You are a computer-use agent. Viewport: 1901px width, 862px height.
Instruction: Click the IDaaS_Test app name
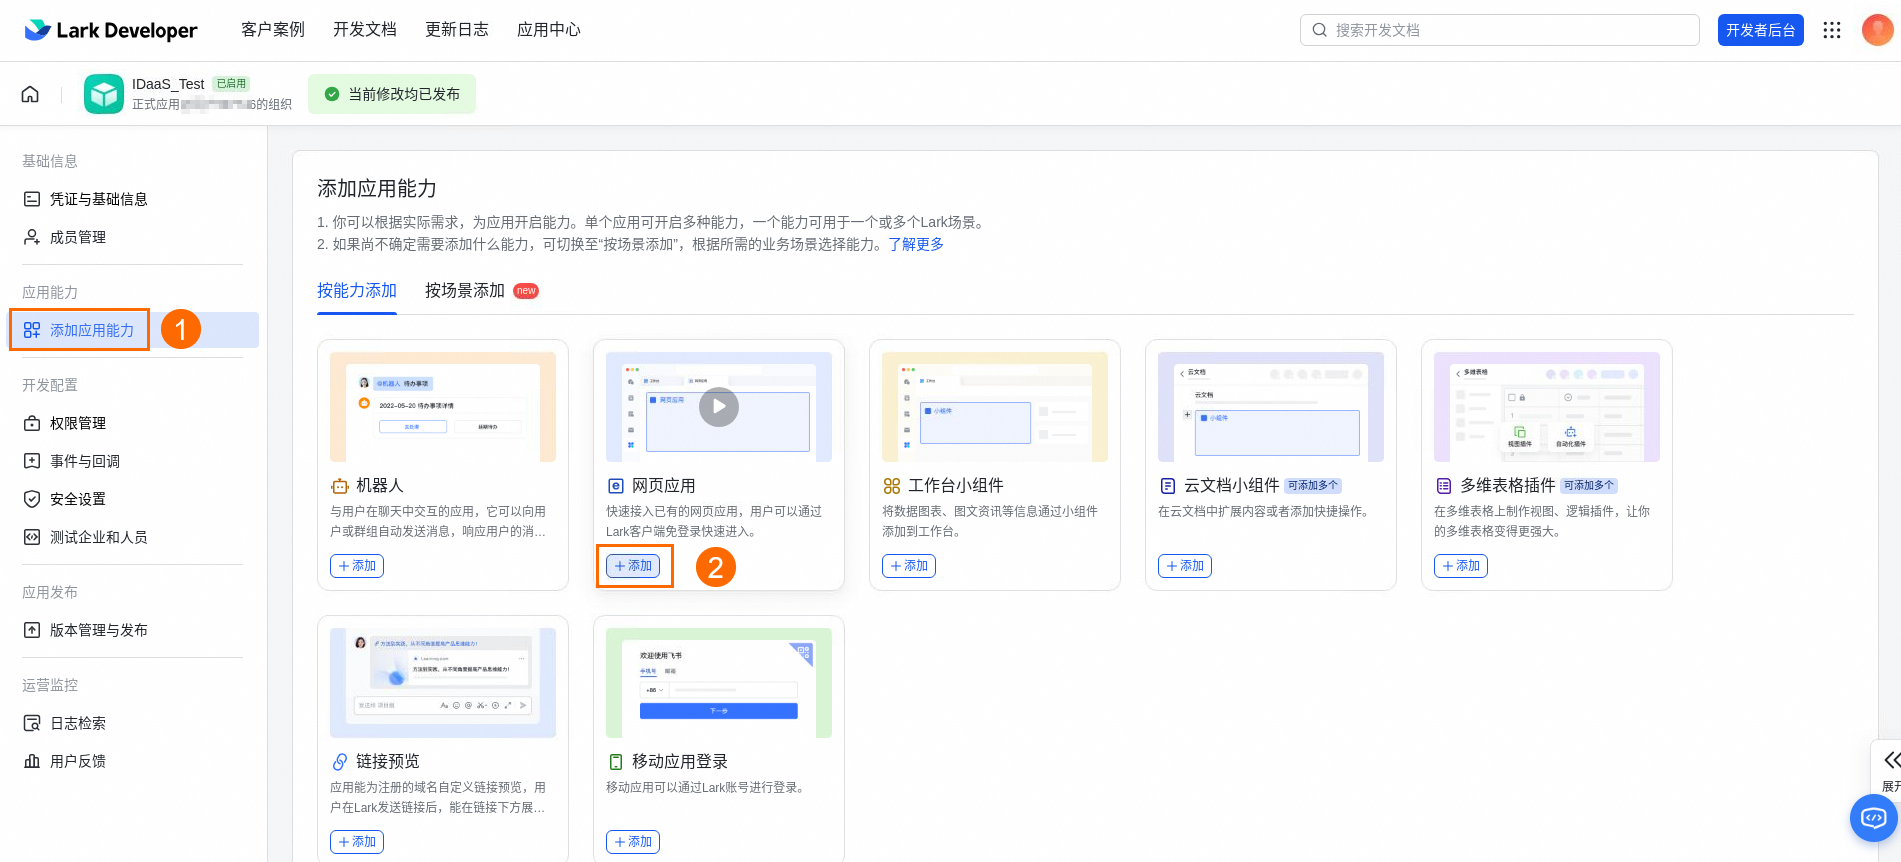pyautogui.click(x=168, y=84)
